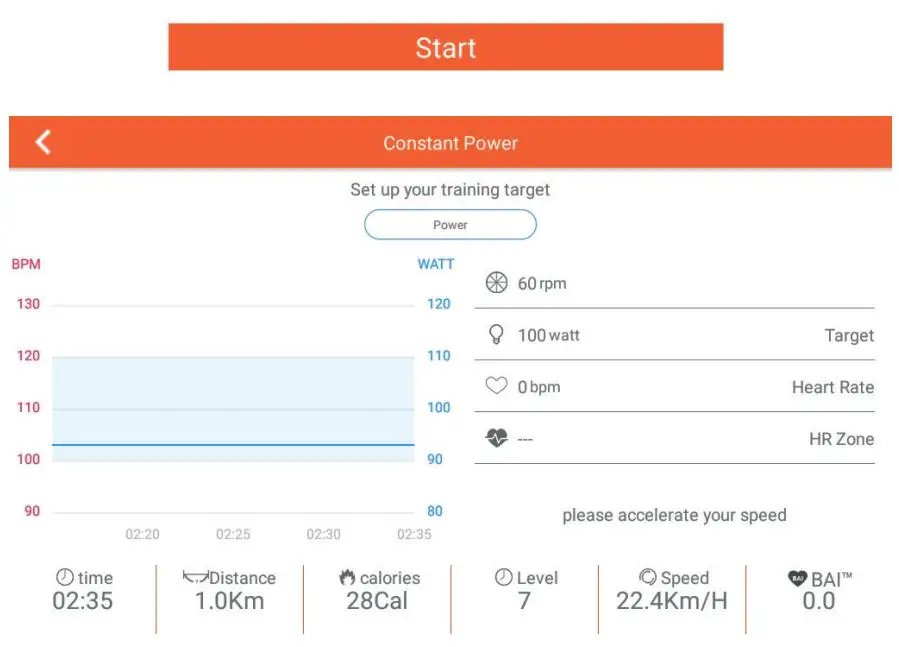Click the Speed ring icon
Image resolution: width=899 pixels, height=647 pixels.
pyautogui.click(x=648, y=578)
